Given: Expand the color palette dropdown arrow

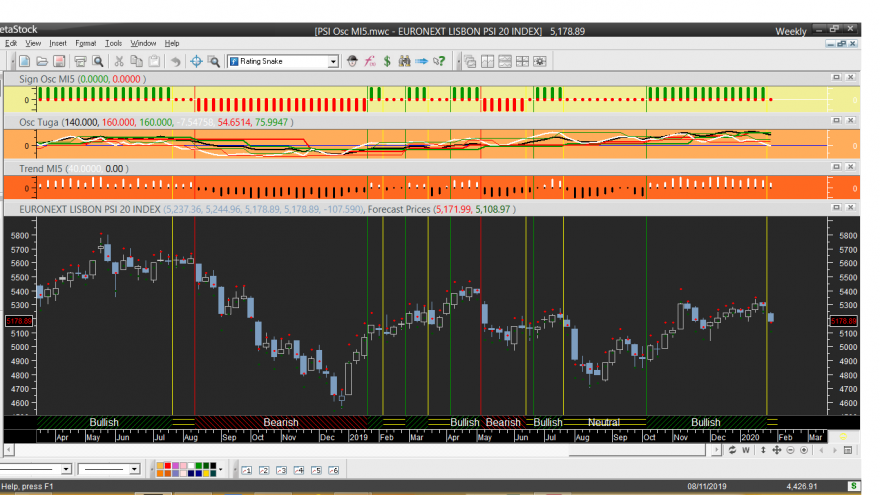Looking at the screenshot, I should coord(221,470).
